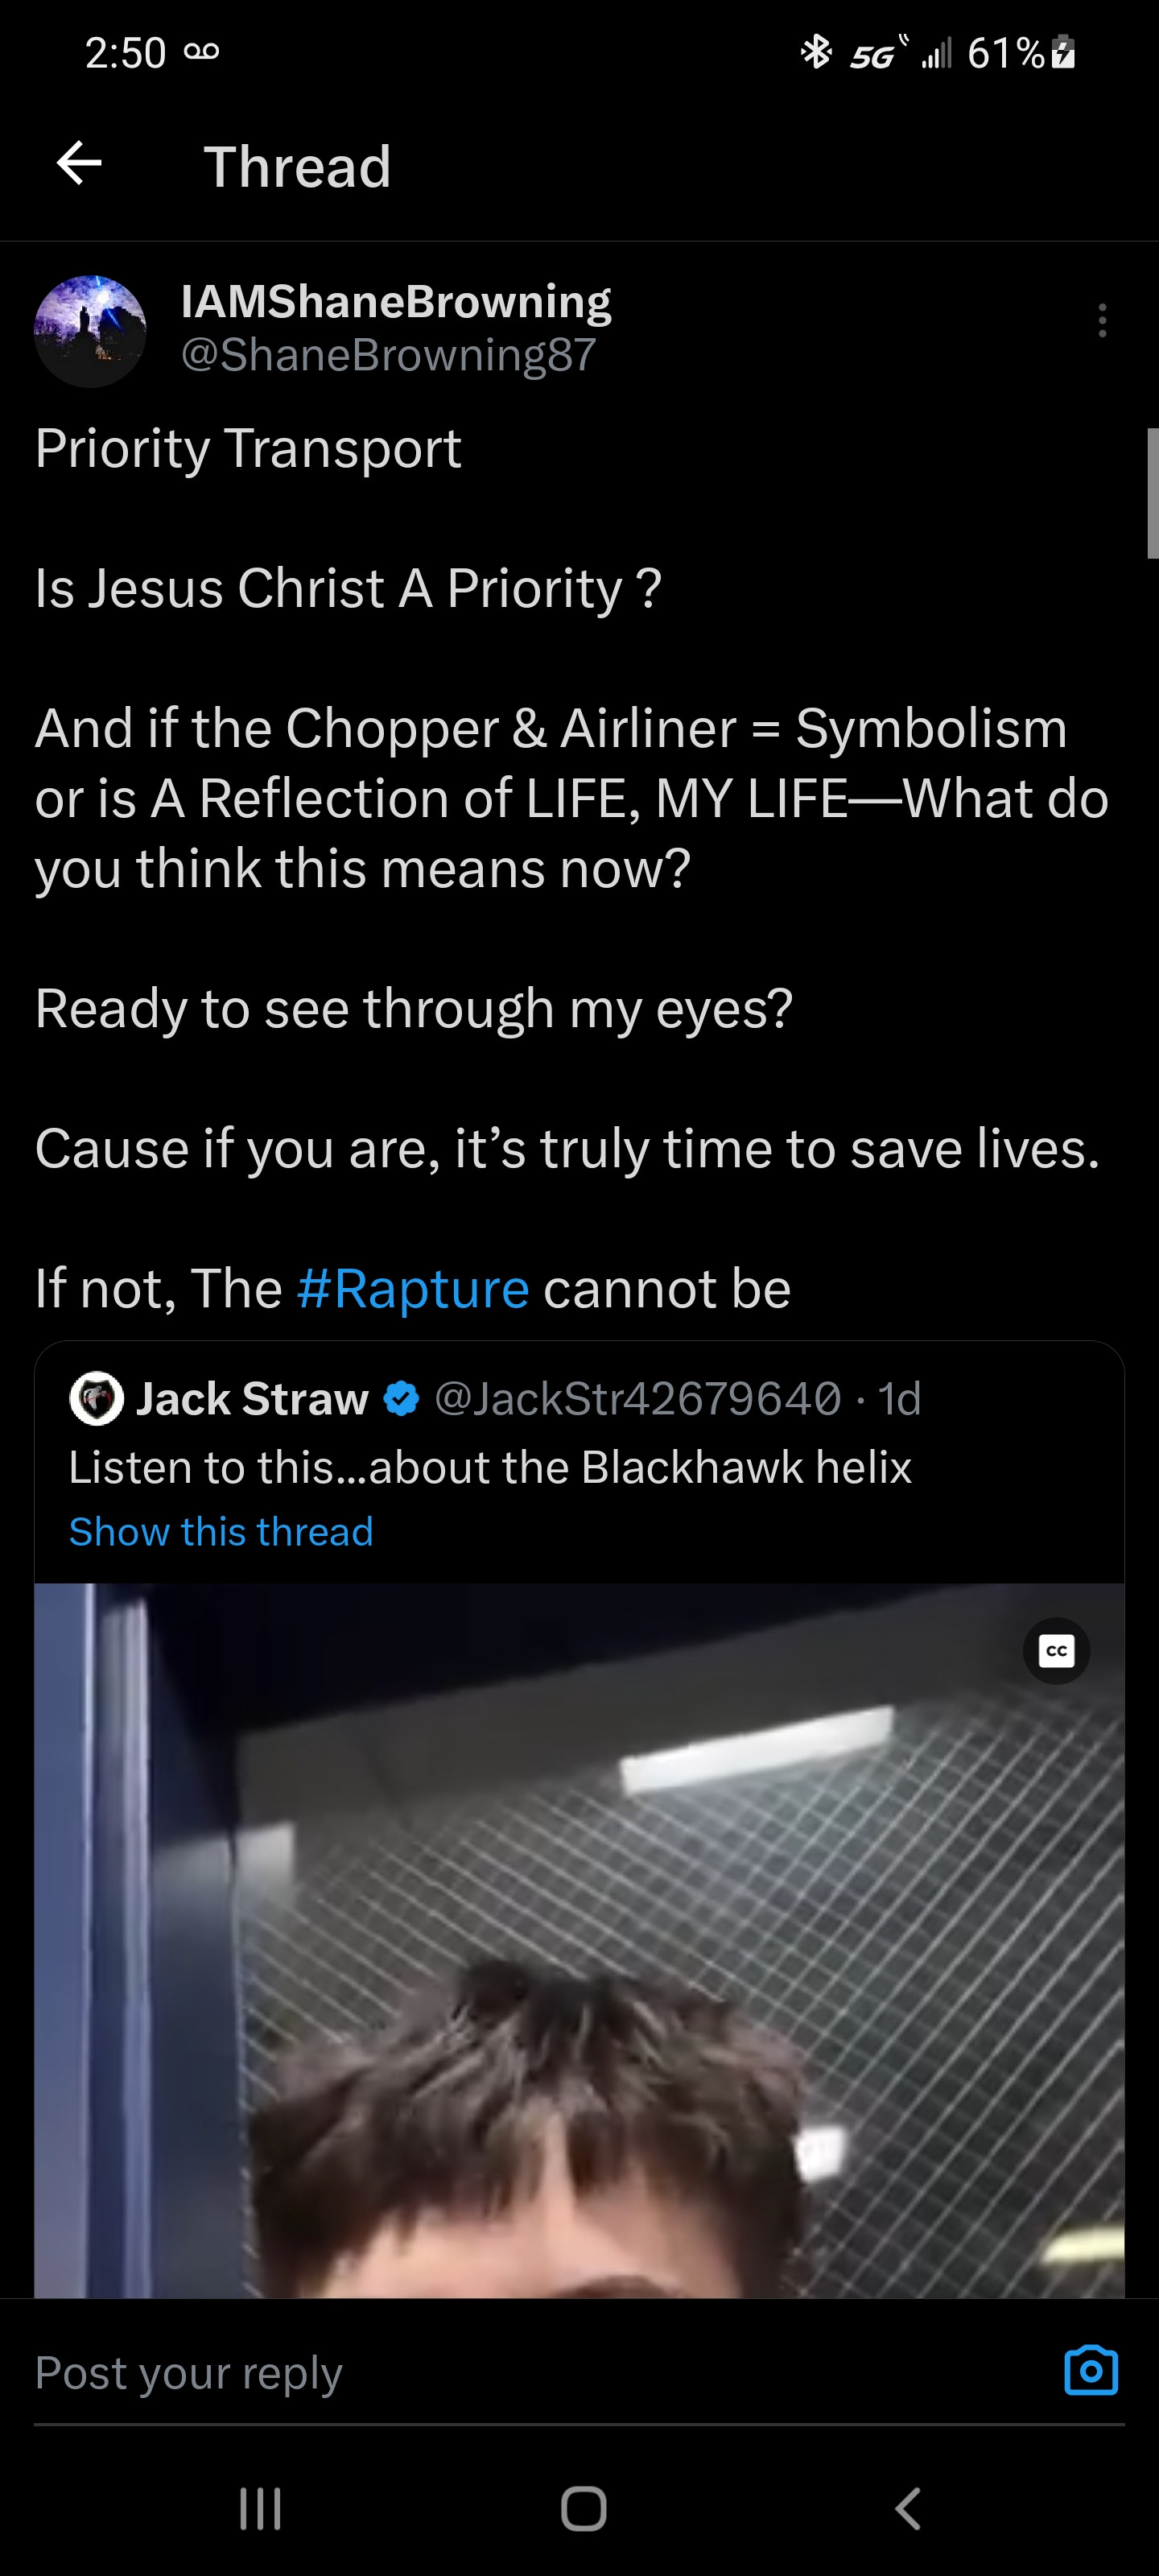Tap the IAMShaneBrowning display name
This screenshot has height=2576, width=1159.
(x=396, y=301)
